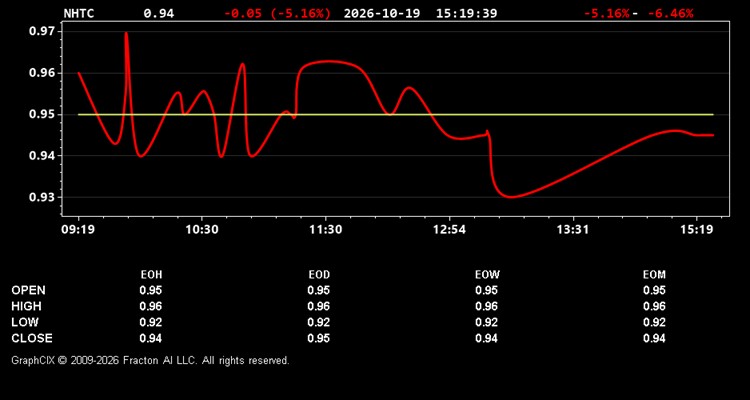Click the 0.93 trough of the red line

[x=511, y=197]
